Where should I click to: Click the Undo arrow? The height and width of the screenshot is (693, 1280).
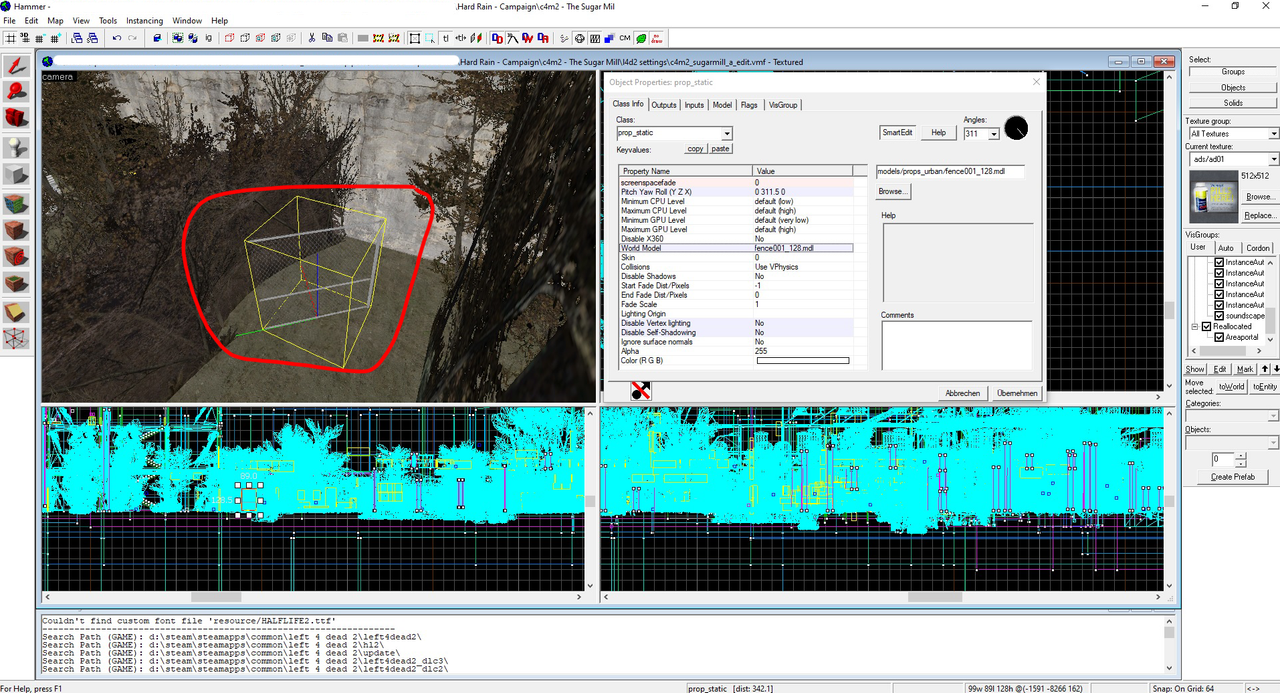117,38
